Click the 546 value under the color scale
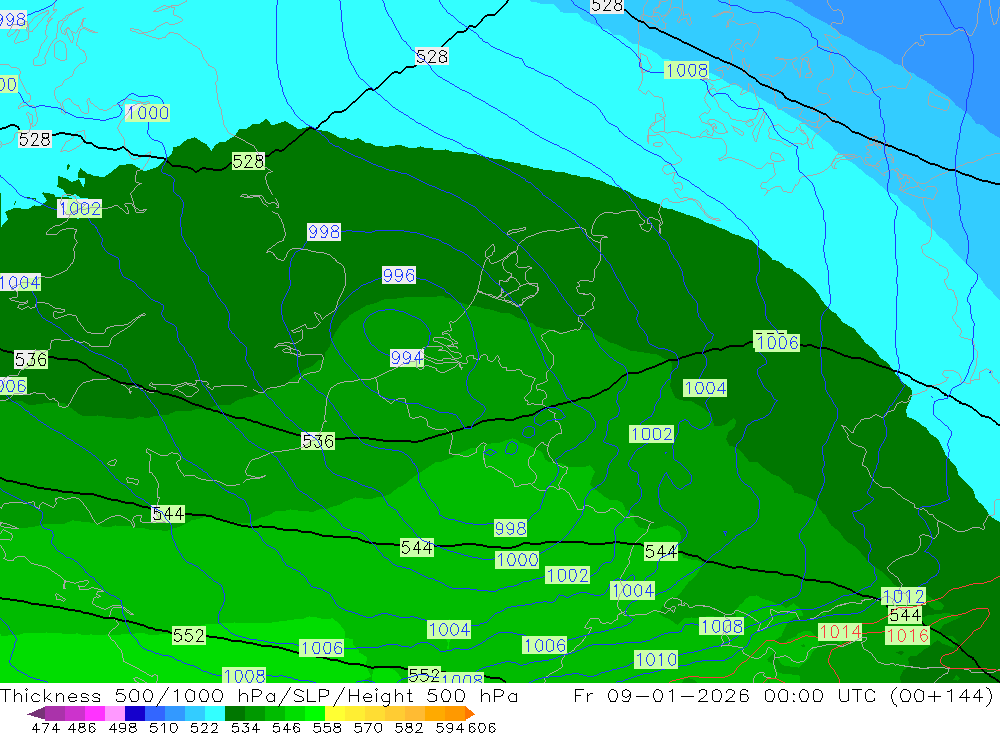This screenshot has width=1000, height=733. pos(286,727)
